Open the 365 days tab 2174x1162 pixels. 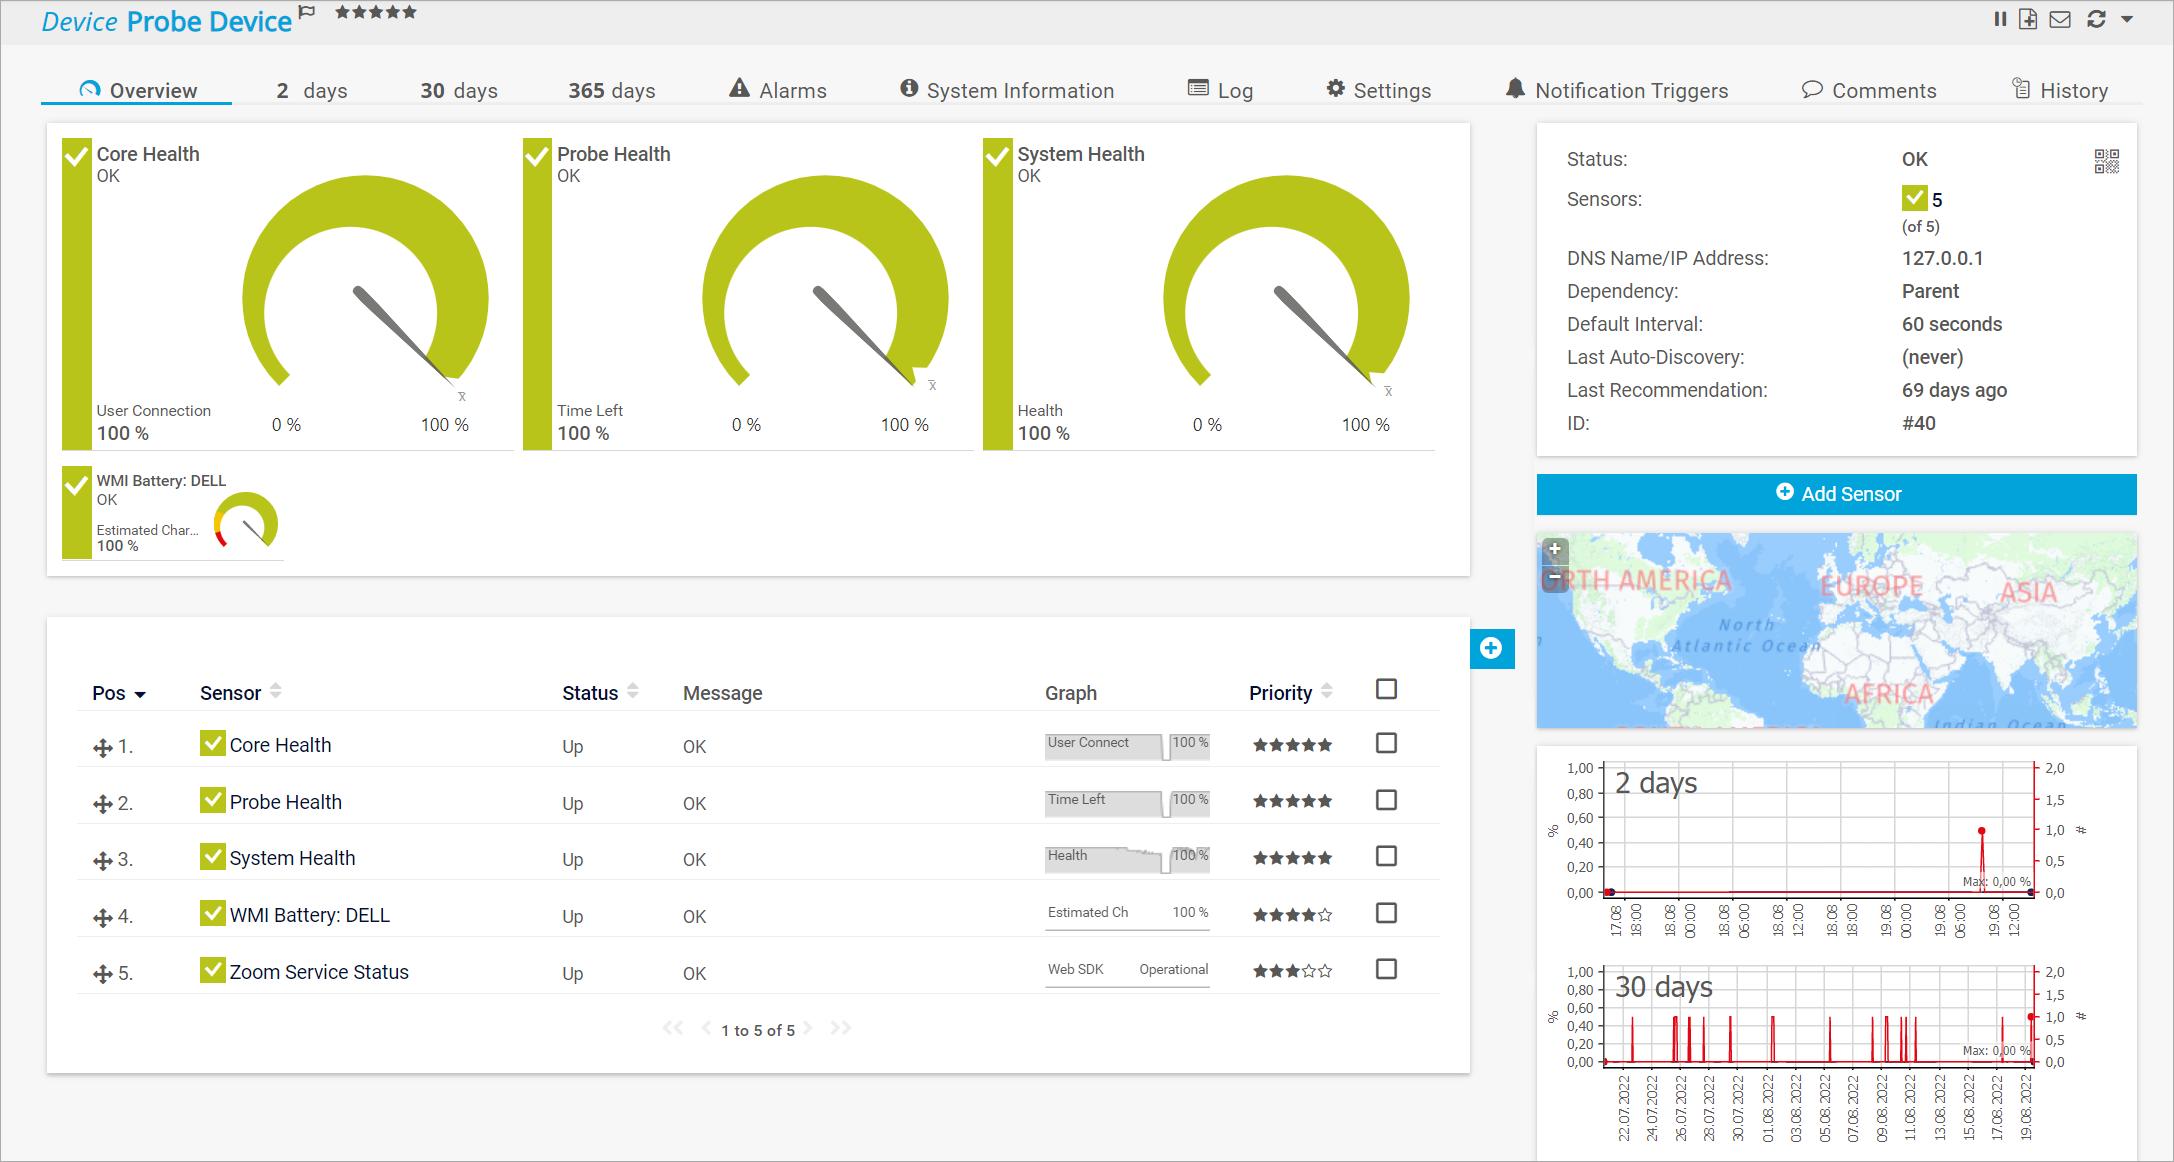(612, 91)
